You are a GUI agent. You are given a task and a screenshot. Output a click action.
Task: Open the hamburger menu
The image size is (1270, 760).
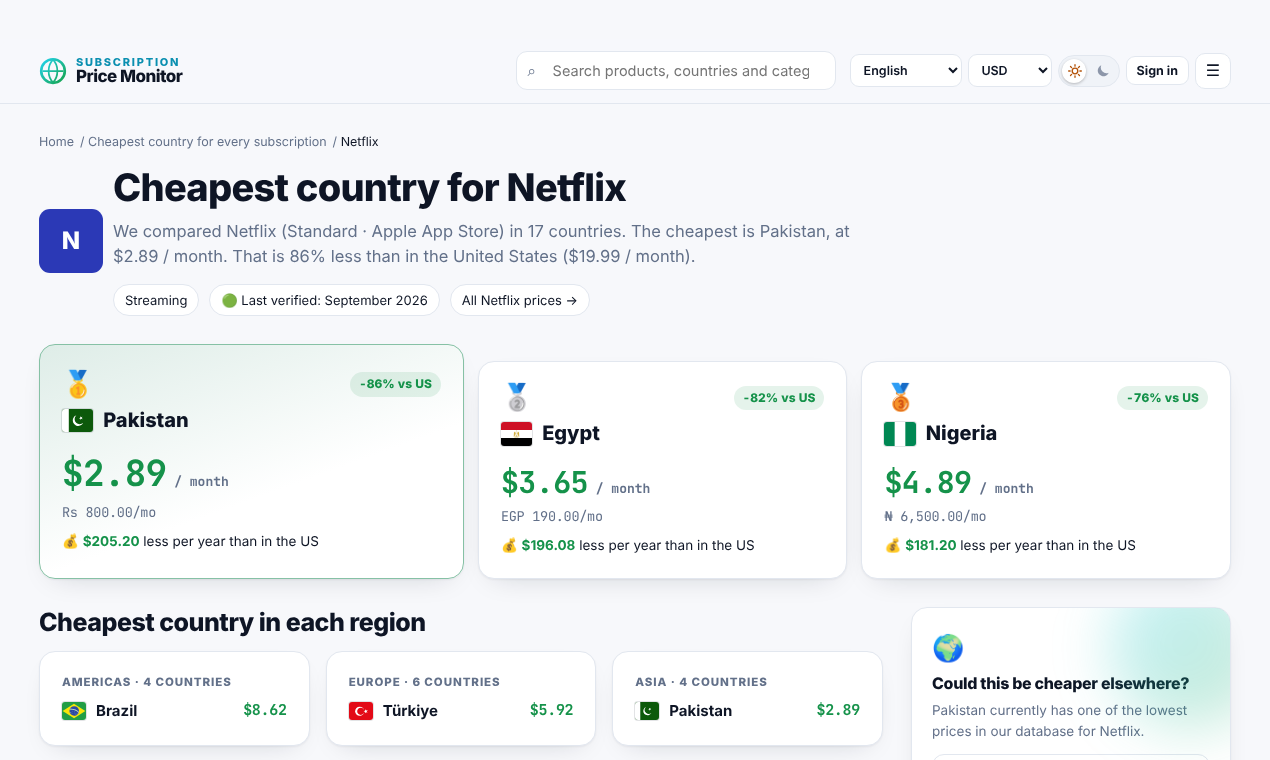click(1213, 71)
